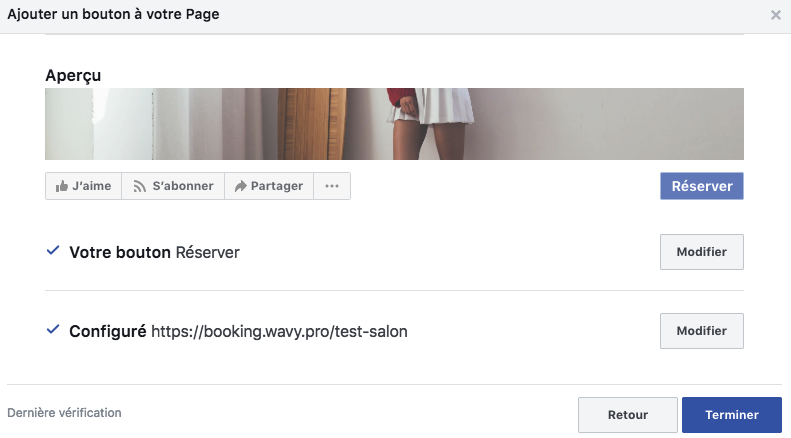791x438 pixels.
Task: Click the Dernière vérification label
Action: click(64, 413)
